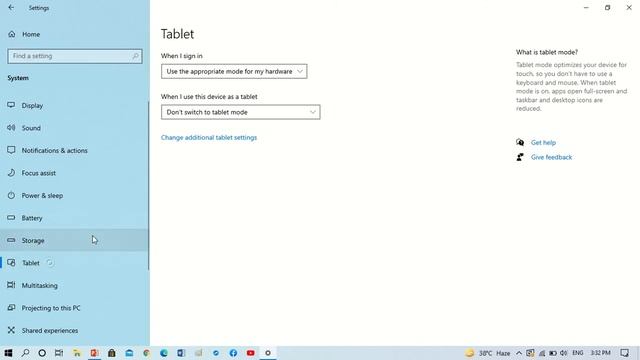
Task: Launch Cortana from the taskbar
Action: click(x=42, y=353)
